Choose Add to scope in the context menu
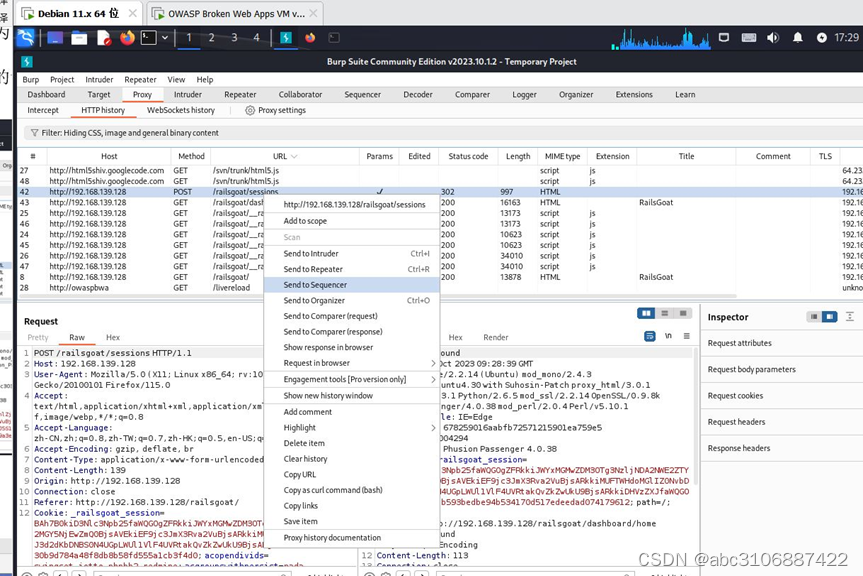The width and height of the screenshot is (863, 576). (352, 221)
